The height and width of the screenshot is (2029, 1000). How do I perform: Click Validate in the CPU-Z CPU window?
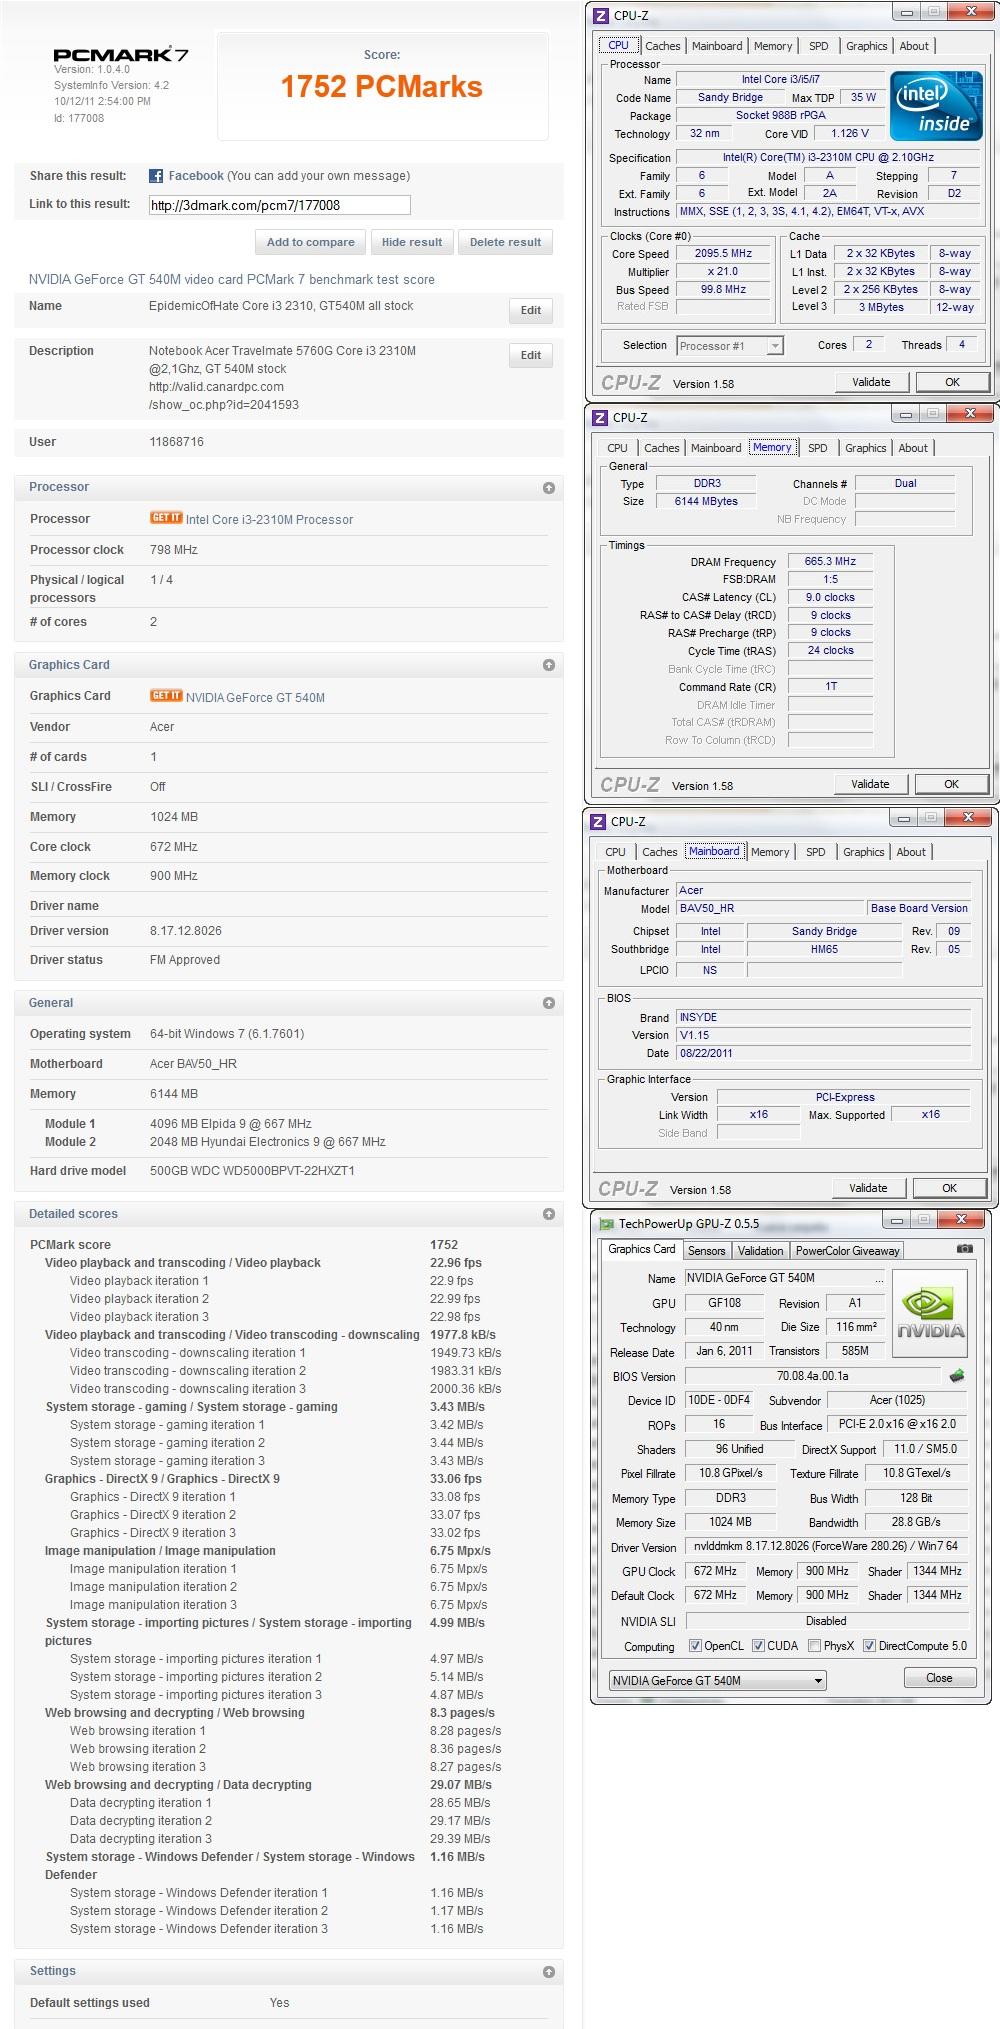pos(871,382)
